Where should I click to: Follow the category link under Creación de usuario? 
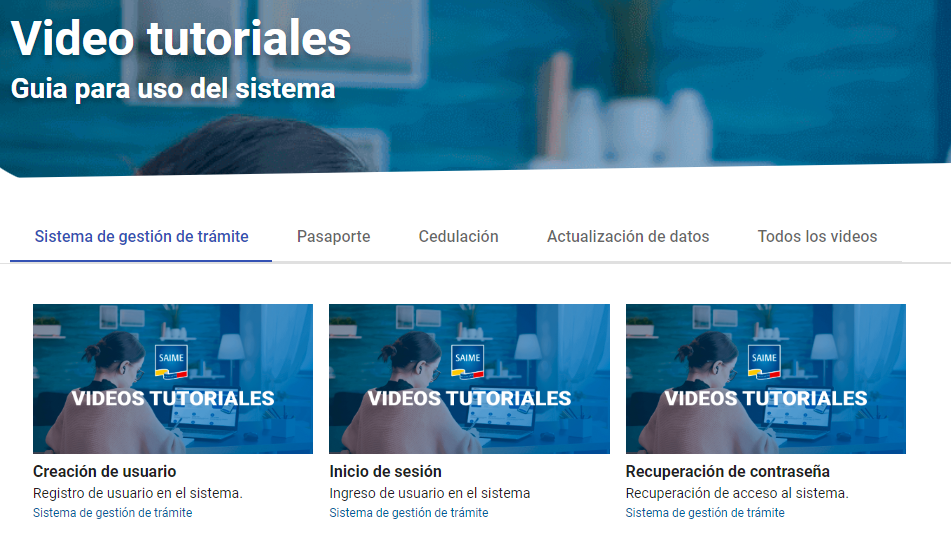click(112, 513)
